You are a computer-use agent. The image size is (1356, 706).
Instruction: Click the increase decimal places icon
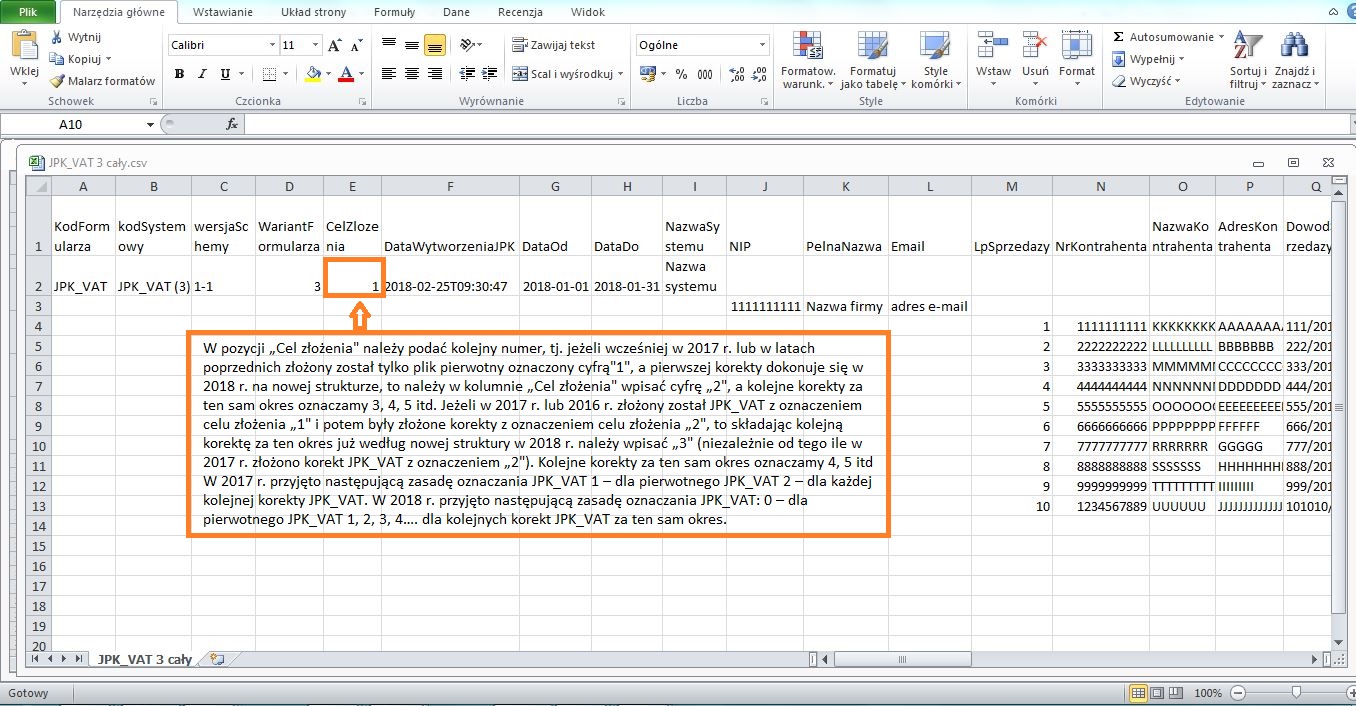[x=737, y=74]
